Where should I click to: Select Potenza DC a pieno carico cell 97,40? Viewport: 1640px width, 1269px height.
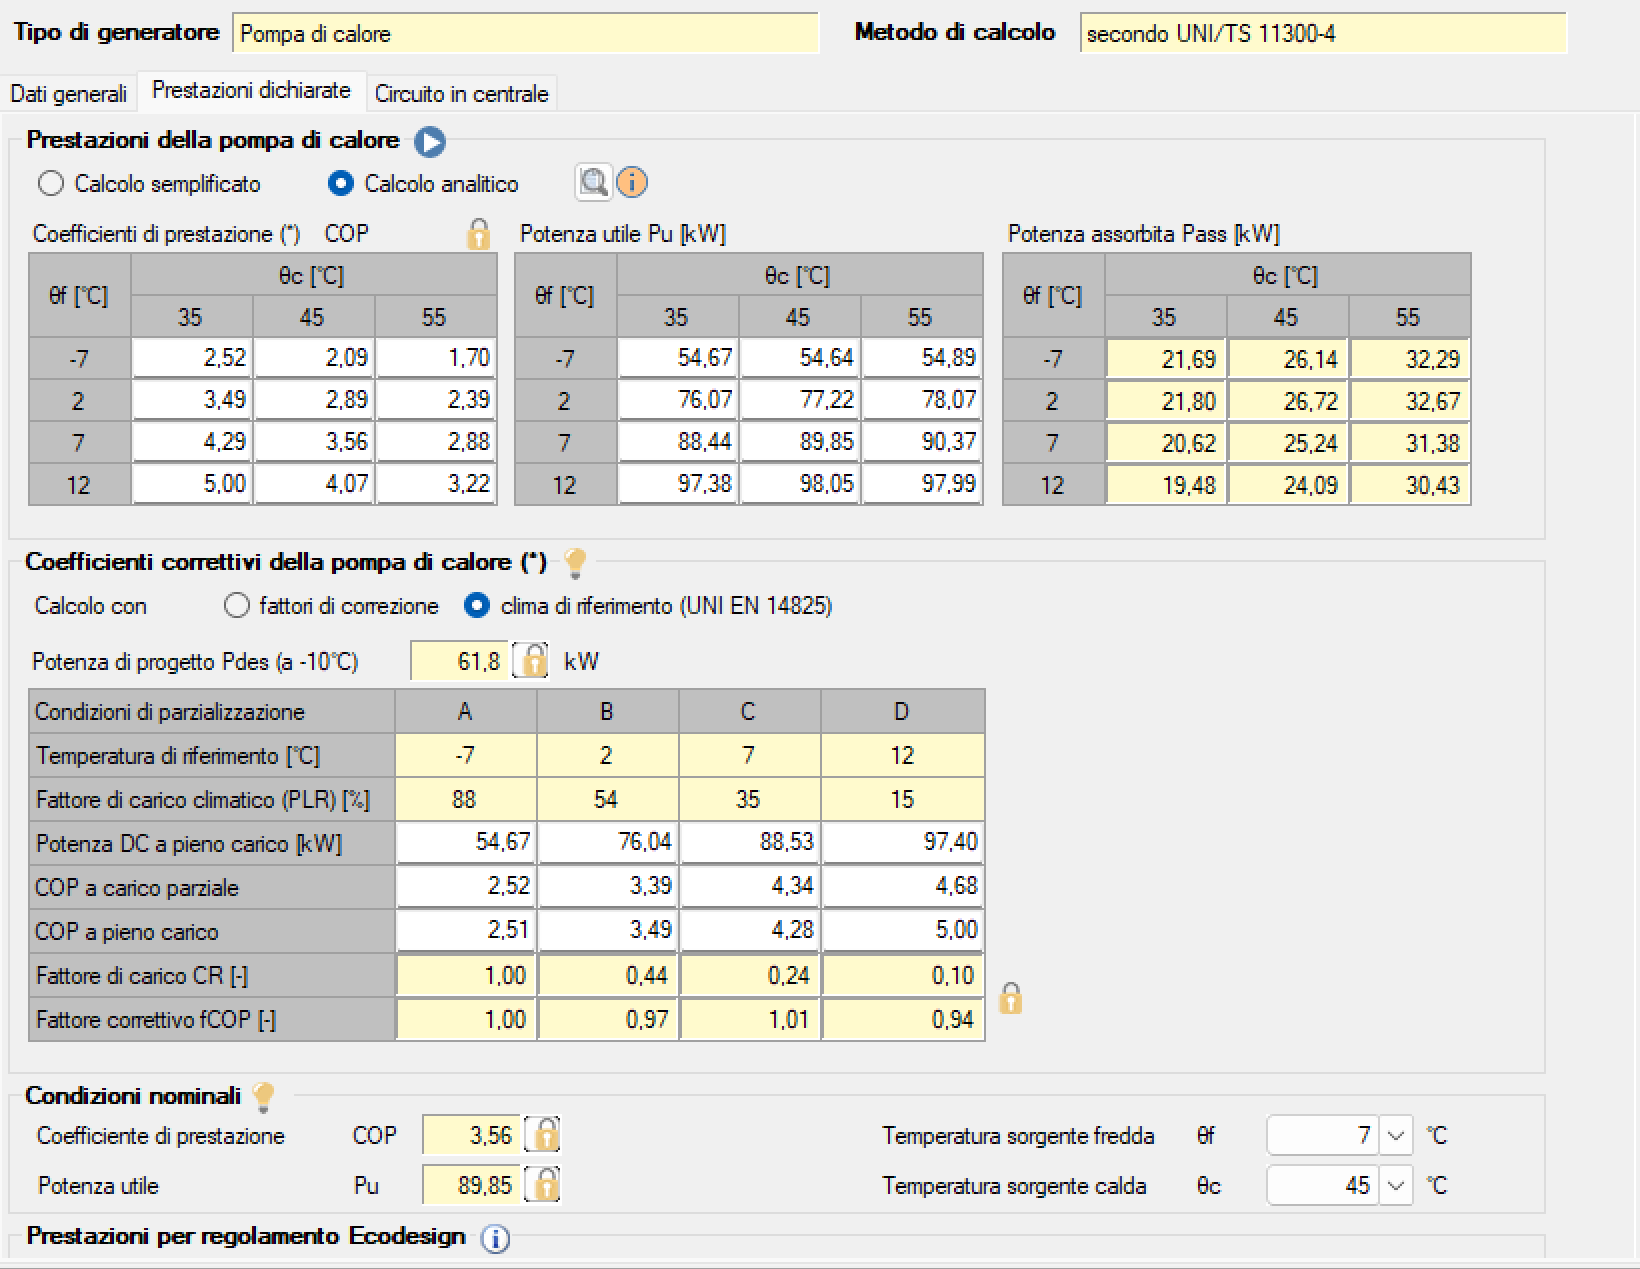tap(902, 842)
